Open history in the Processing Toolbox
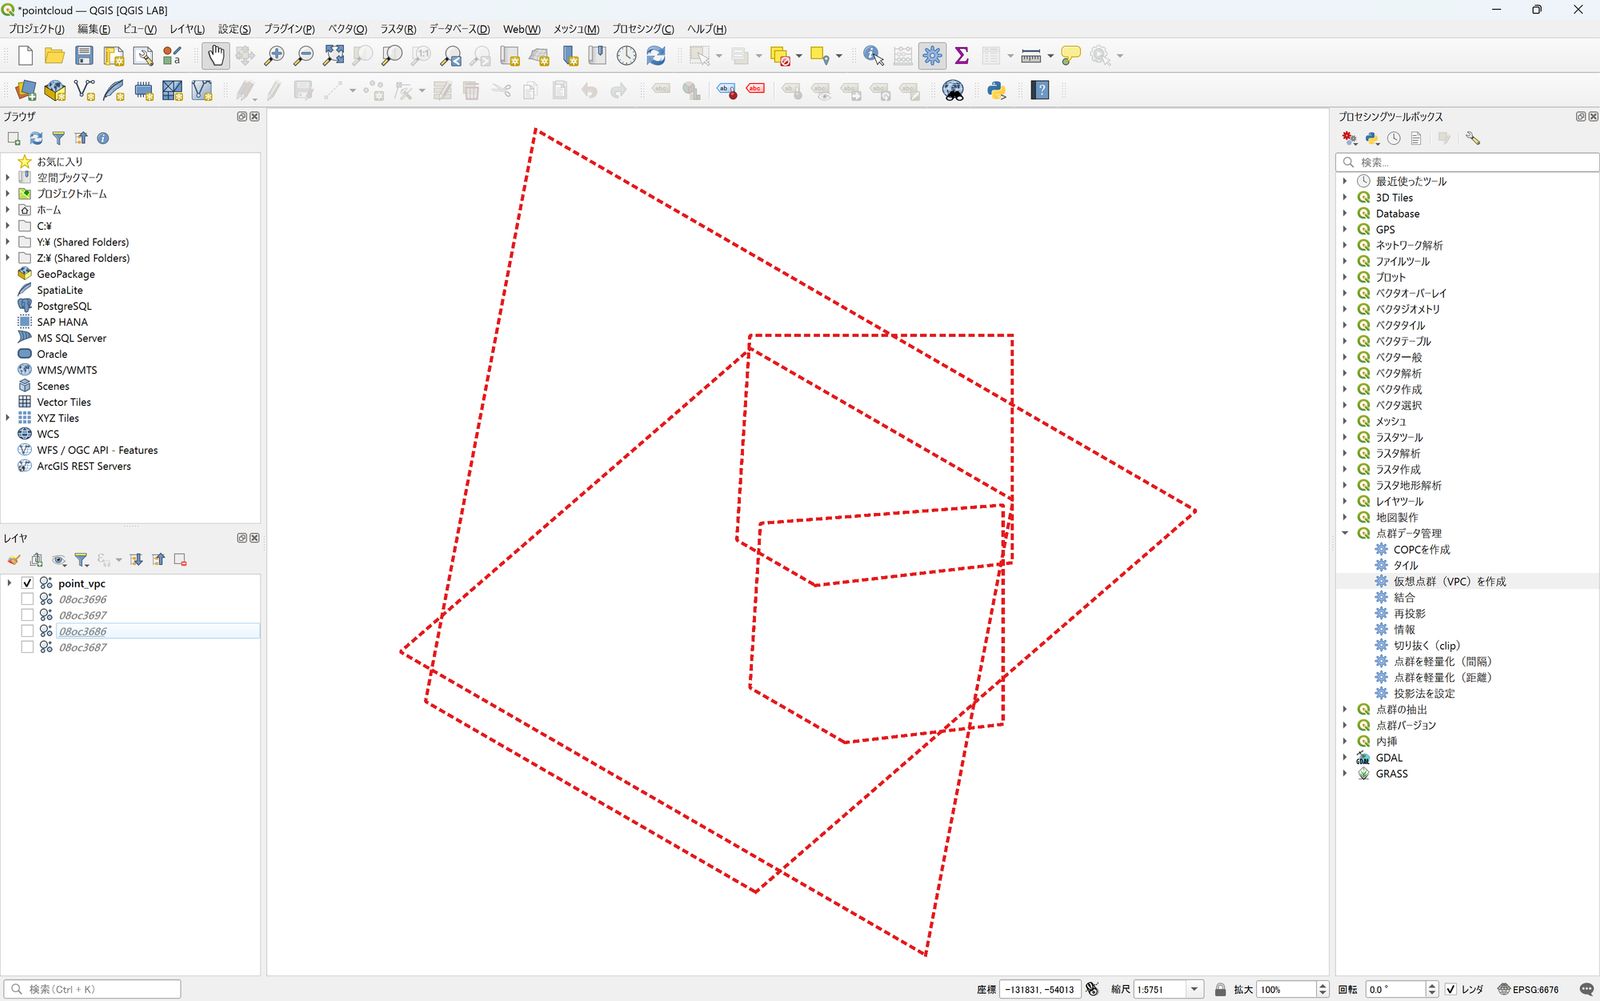The height and width of the screenshot is (1001, 1600). pyautogui.click(x=1394, y=138)
